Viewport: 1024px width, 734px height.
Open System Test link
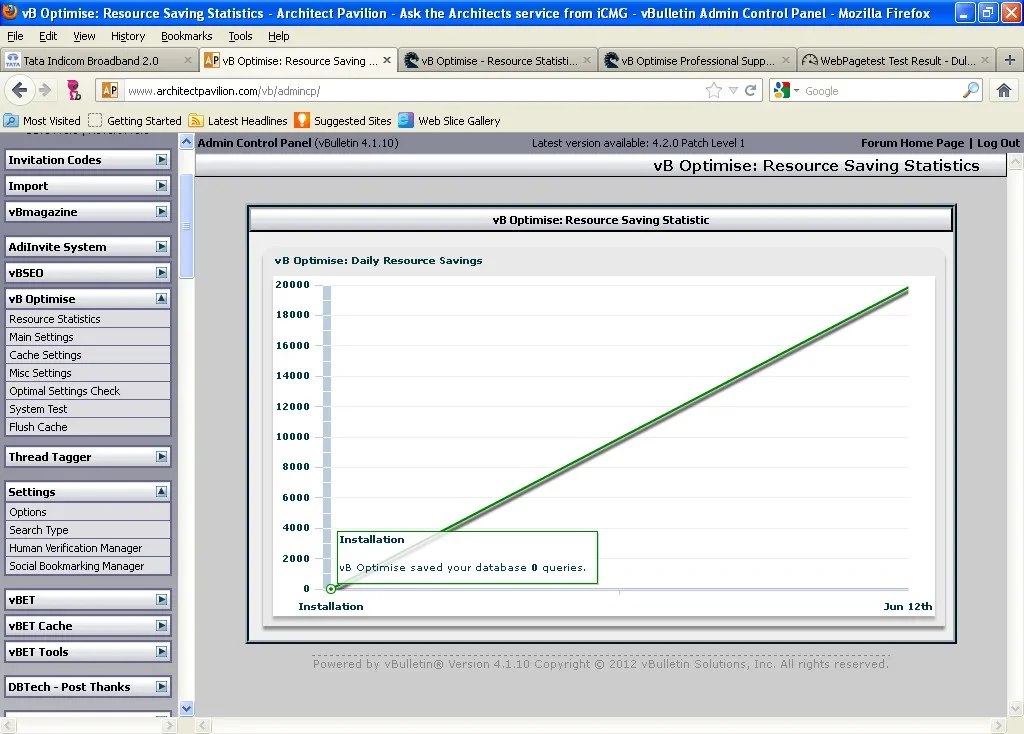(38, 409)
